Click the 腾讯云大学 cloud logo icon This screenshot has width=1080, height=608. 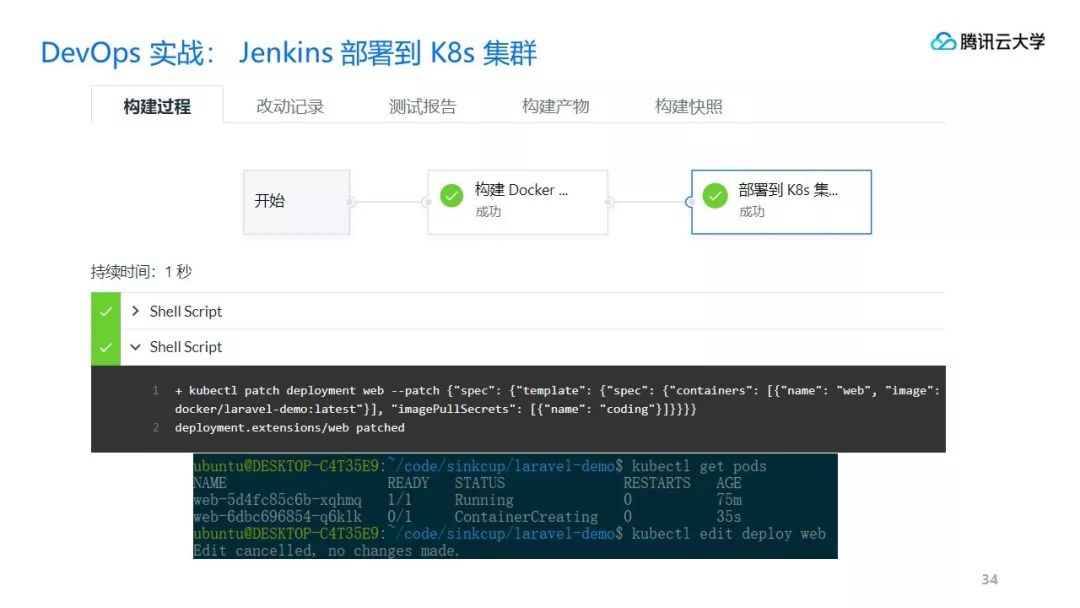(943, 42)
